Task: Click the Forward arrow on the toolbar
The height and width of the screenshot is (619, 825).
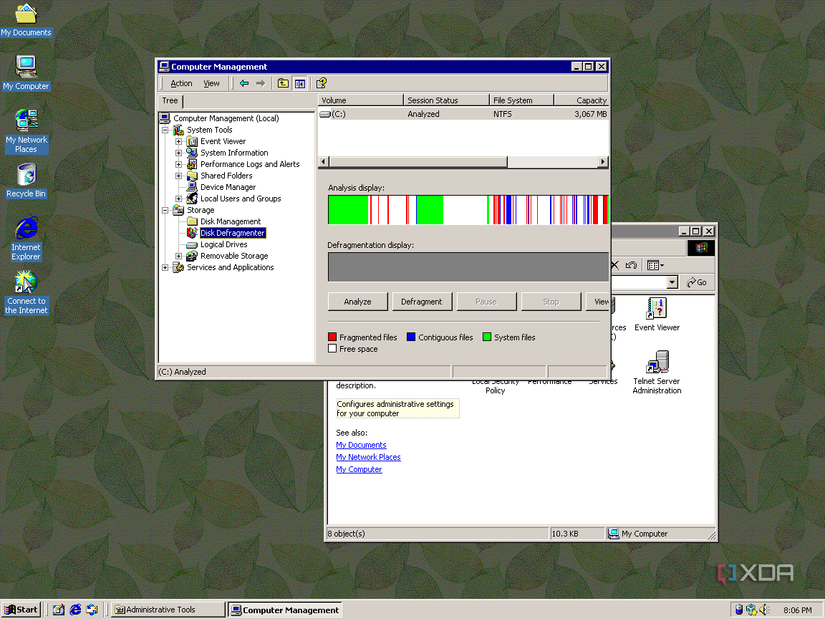Action: point(259,83)
